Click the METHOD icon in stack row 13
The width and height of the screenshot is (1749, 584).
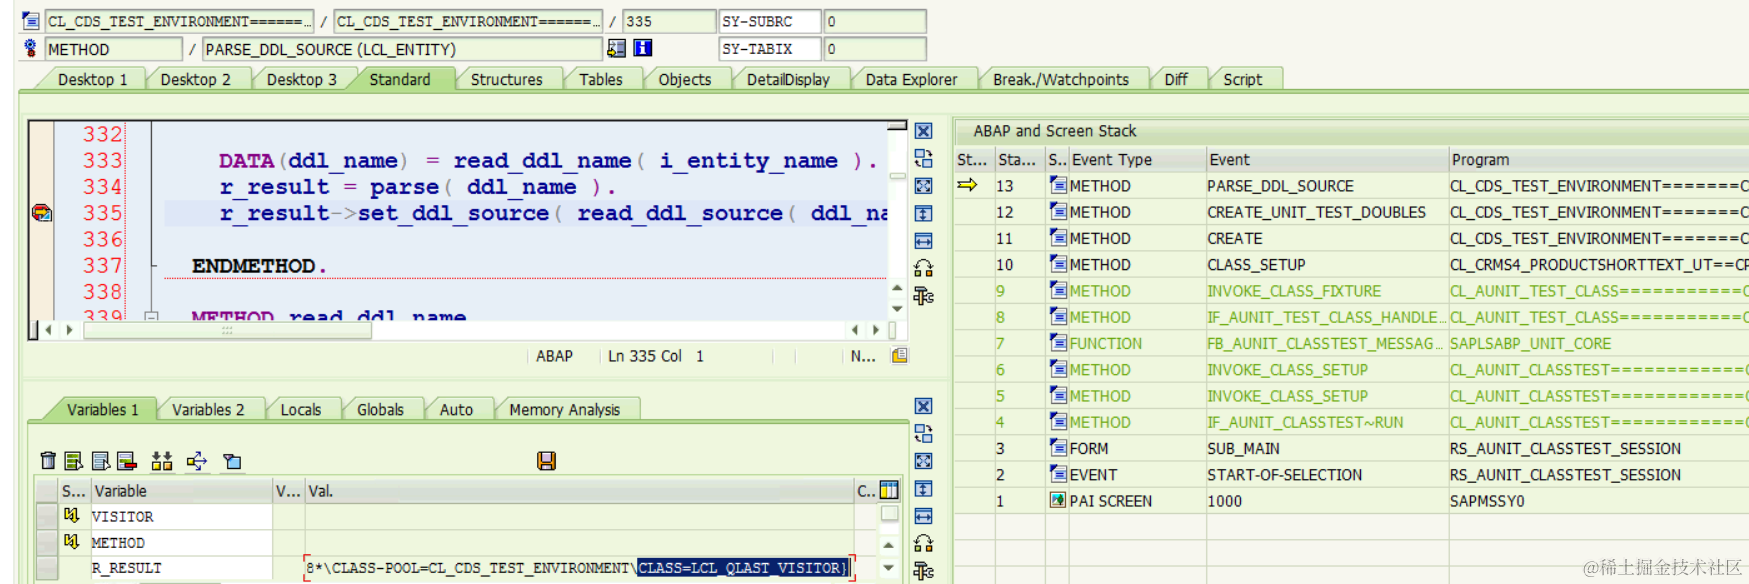click(1058, 185)
